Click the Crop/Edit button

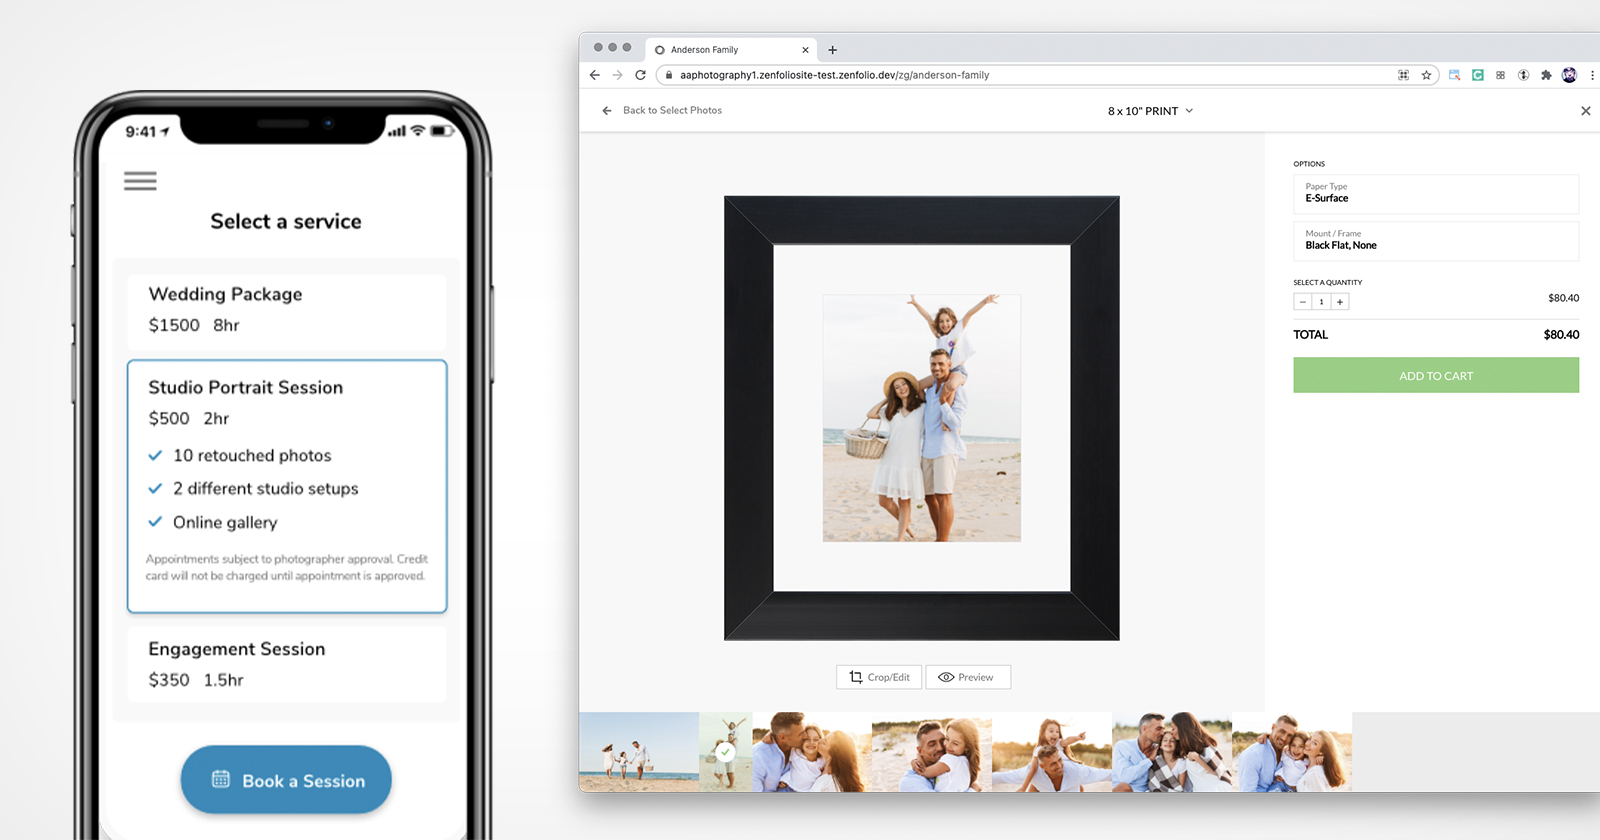coord(879,677)
